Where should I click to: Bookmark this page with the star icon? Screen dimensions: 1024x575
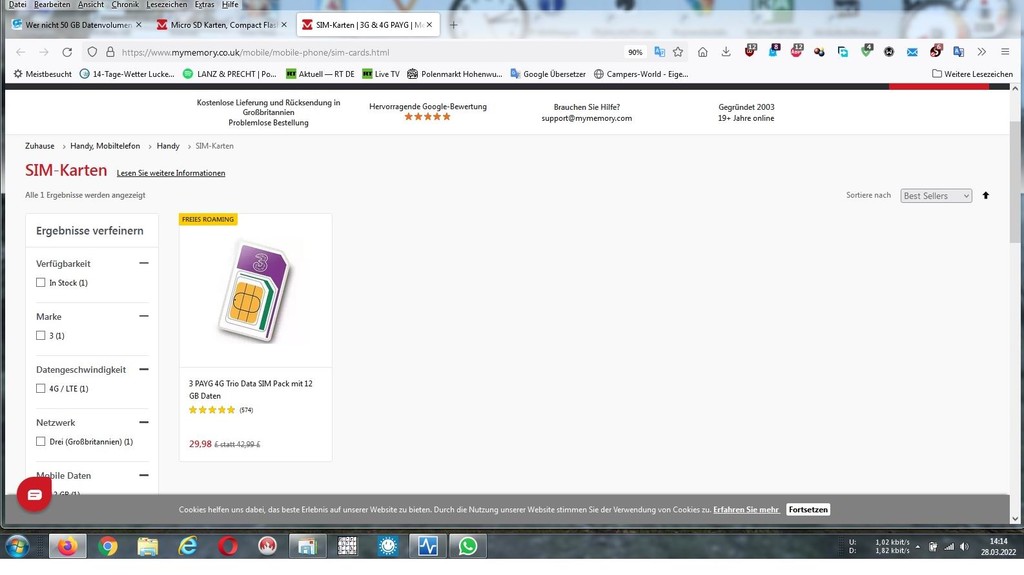click(x=678, y=52)
